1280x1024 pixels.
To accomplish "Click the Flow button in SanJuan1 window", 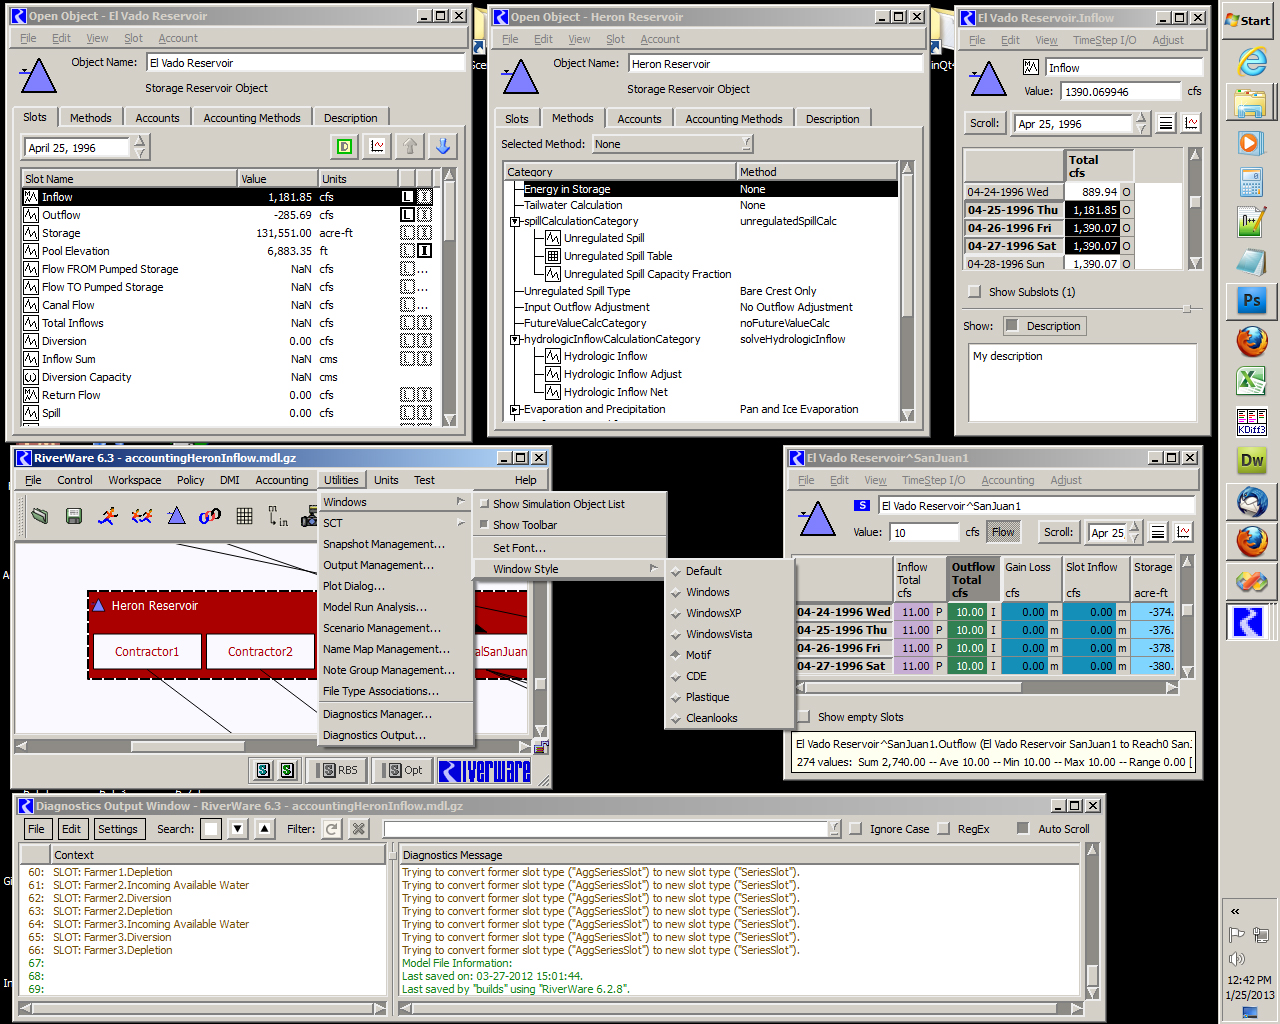I will click(1003, 532).
